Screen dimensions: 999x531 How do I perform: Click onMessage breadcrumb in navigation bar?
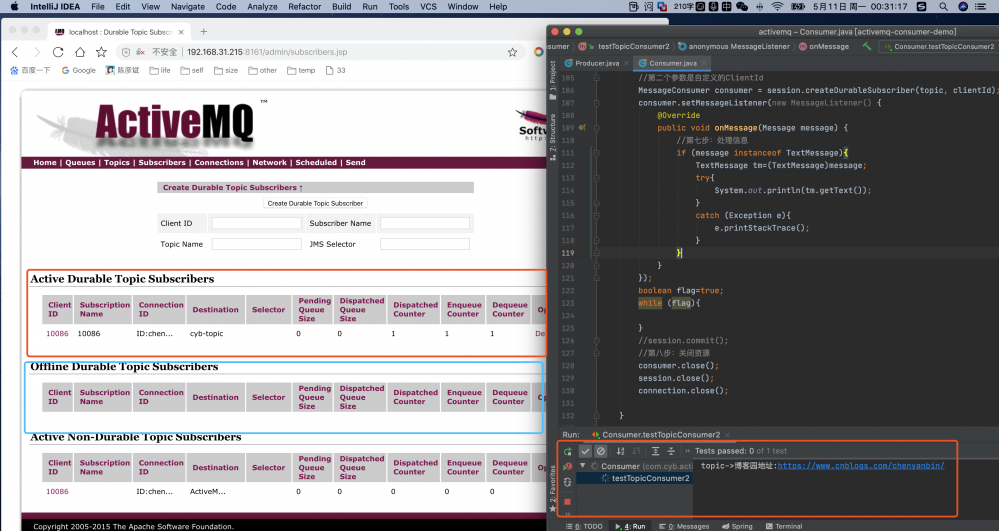[x=824, y=47]
